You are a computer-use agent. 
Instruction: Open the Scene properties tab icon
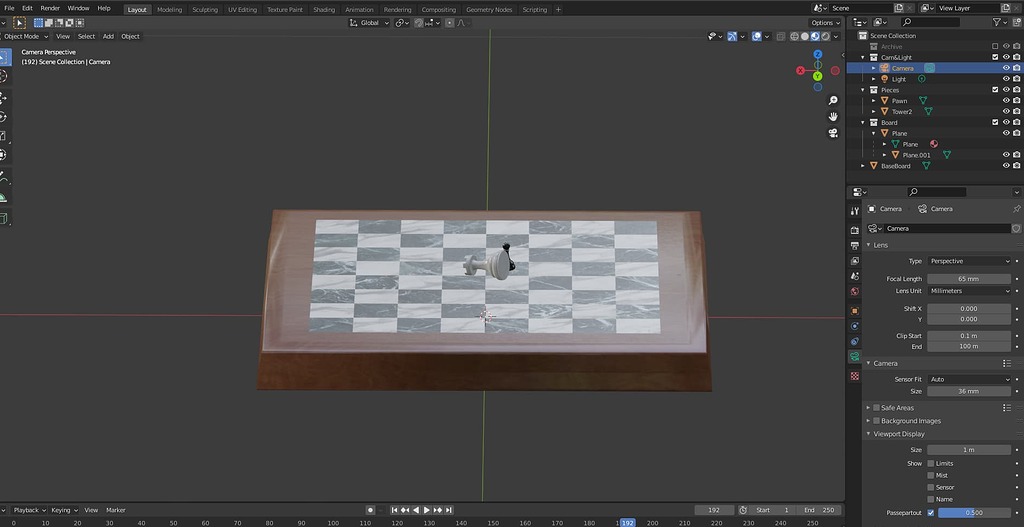point(855,276)
